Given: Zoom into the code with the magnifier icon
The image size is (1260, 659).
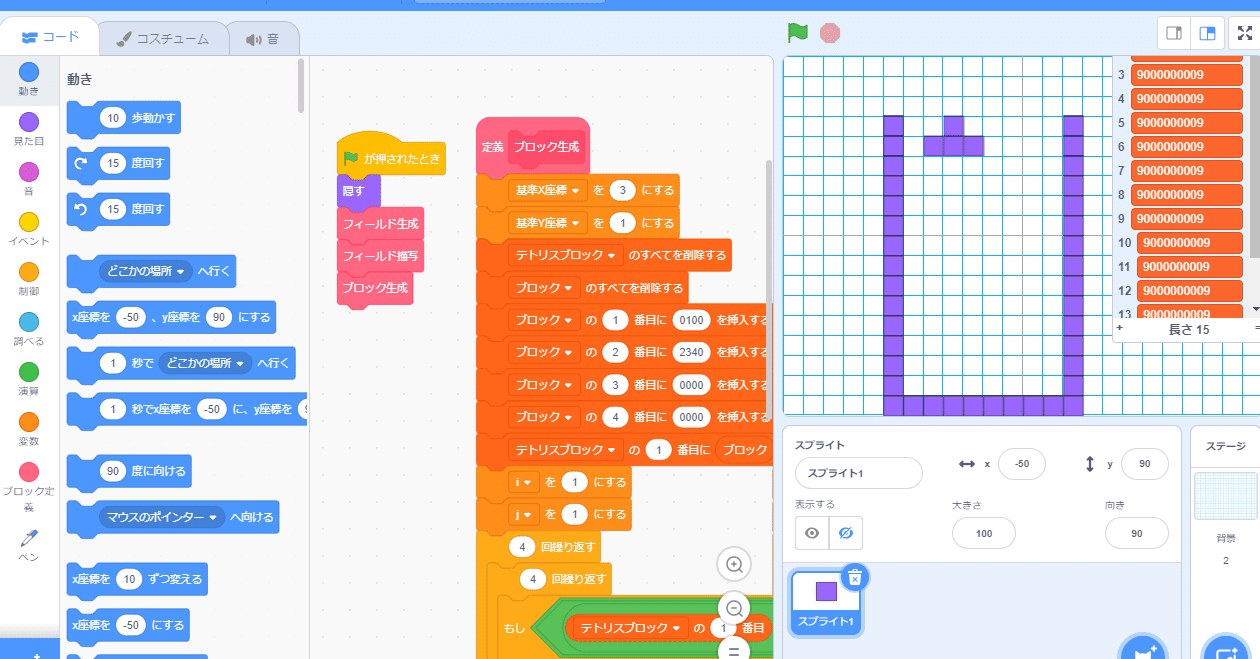Looking at the screenshot, I should point(734,564).
